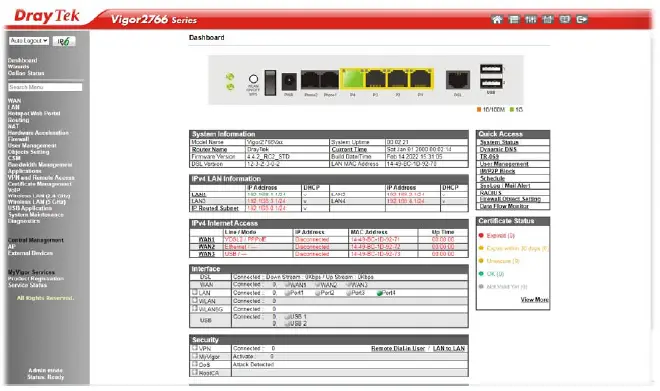
Task: Open Wireless LAN (5 GHz) menu
Action: (x=37, y=202)
